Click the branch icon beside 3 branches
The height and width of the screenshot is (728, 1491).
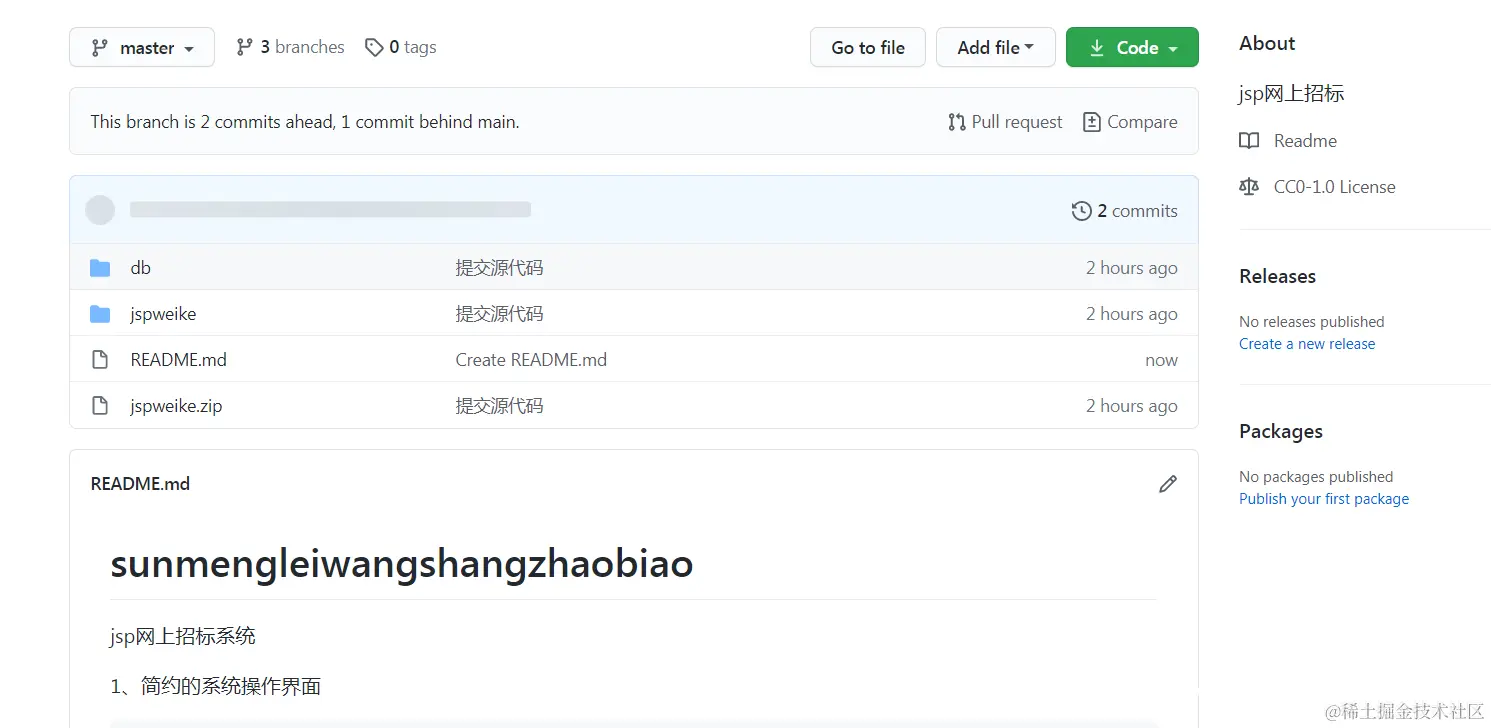244,47
